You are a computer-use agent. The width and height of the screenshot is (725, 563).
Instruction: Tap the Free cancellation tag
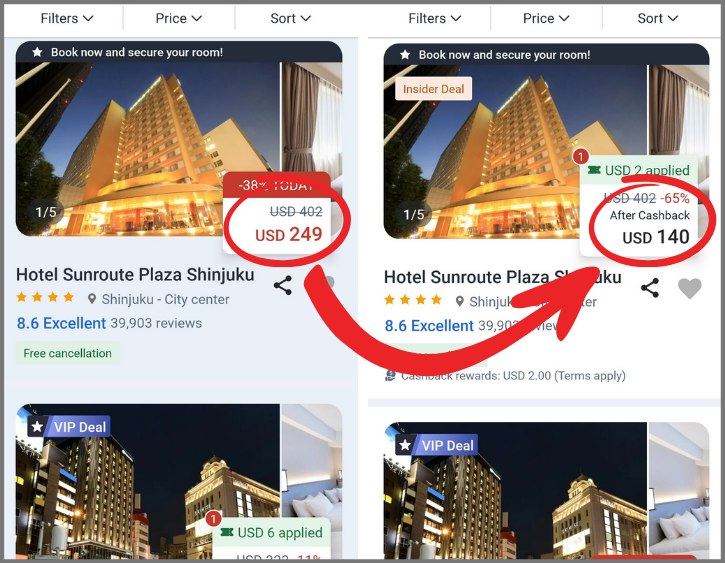68,353
